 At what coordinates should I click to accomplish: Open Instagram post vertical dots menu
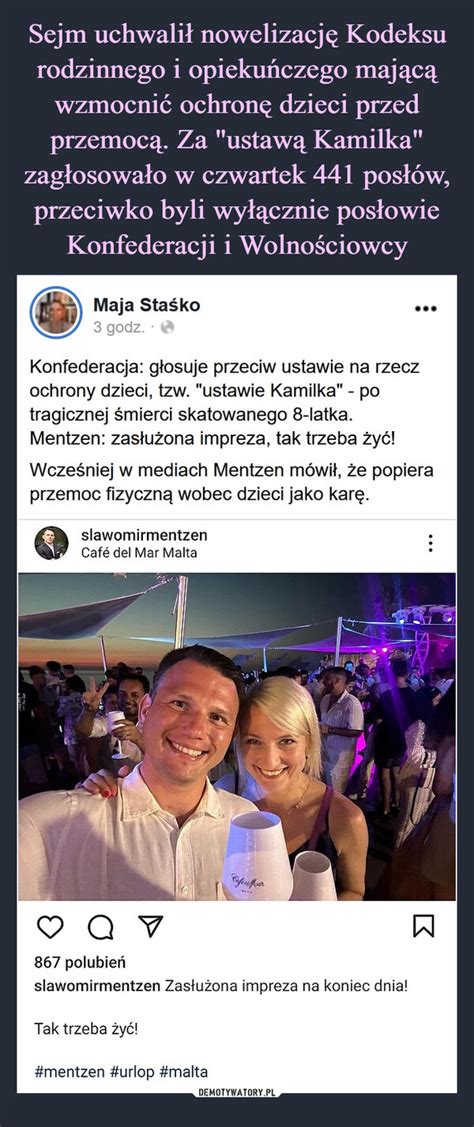[x=430, y=543]
